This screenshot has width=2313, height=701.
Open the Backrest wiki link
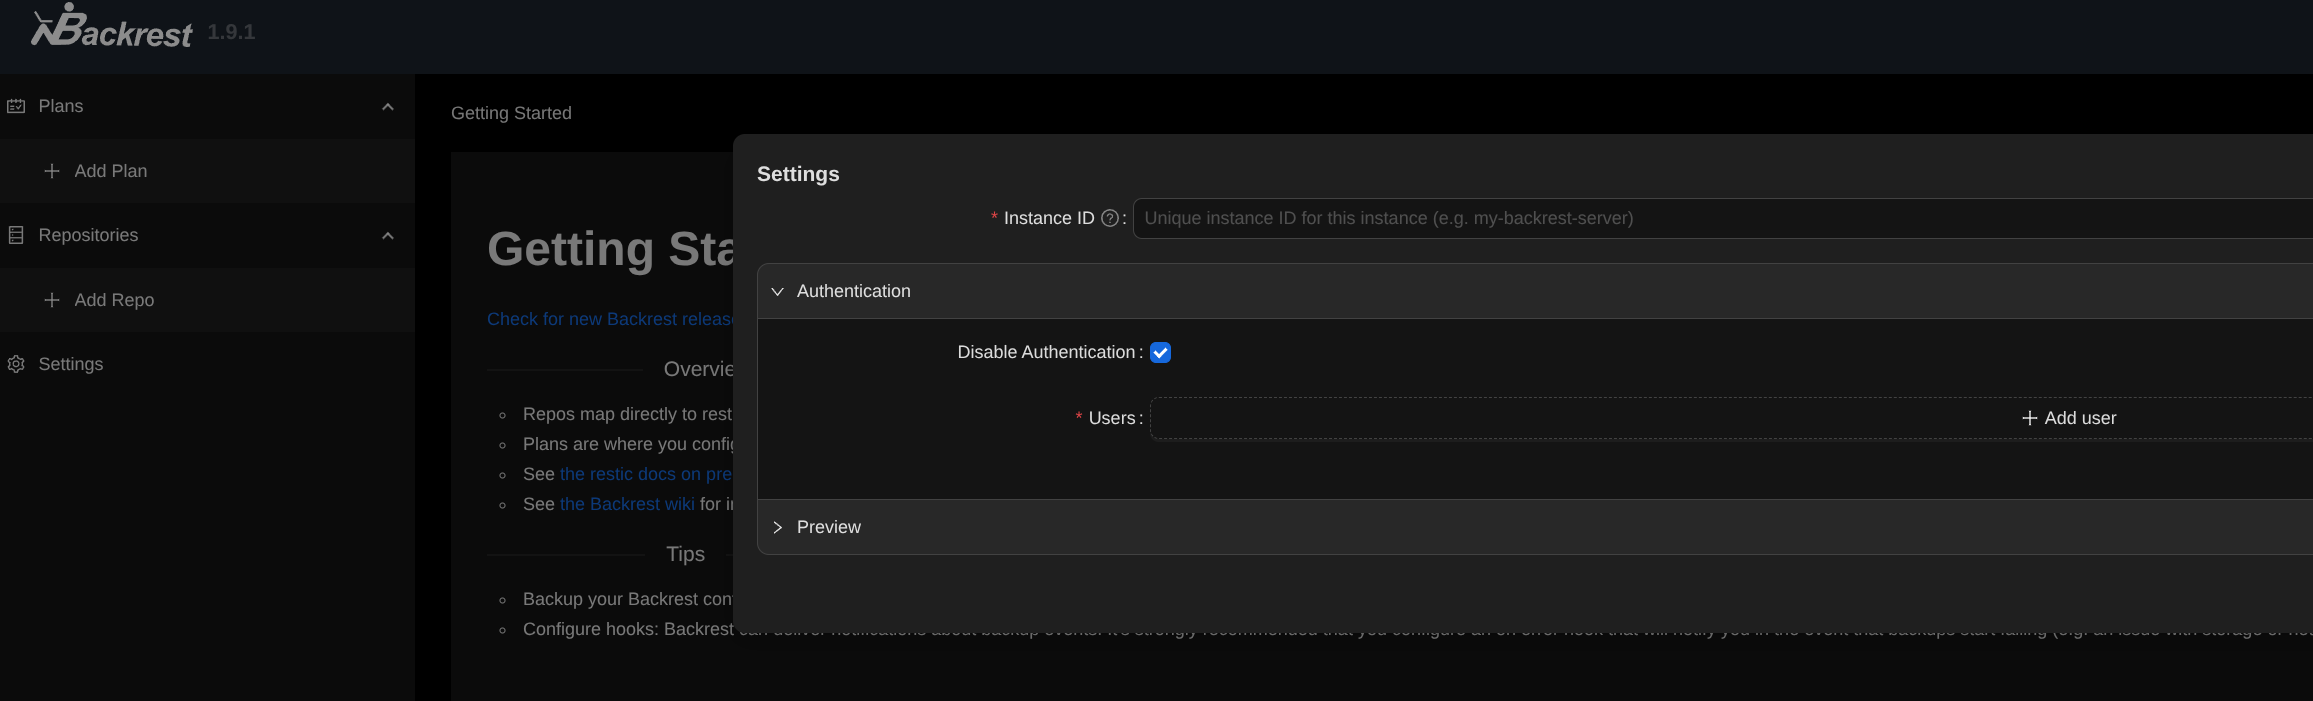click(x=626, y=504)
